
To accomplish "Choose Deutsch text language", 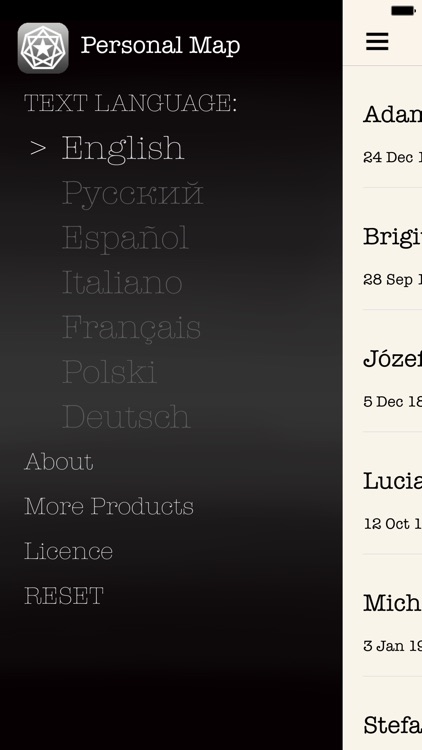I will 126,416.
